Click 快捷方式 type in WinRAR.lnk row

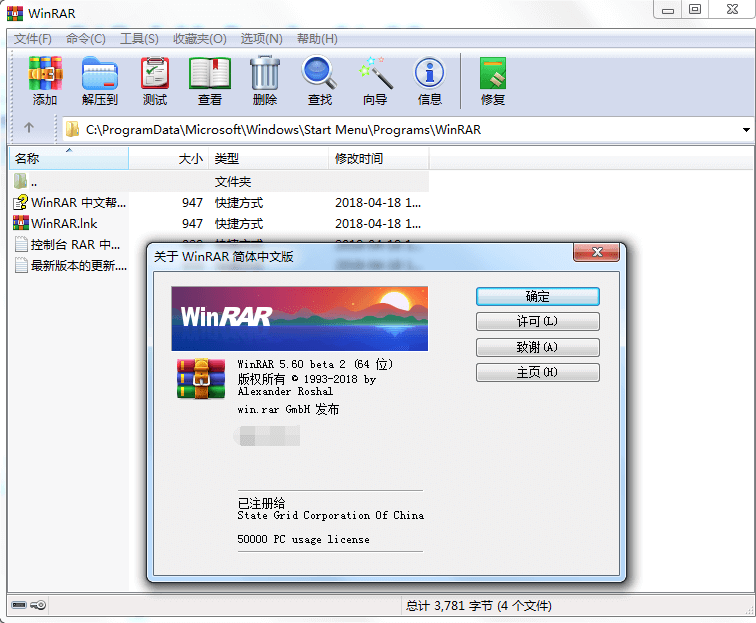tap(239, 224)
